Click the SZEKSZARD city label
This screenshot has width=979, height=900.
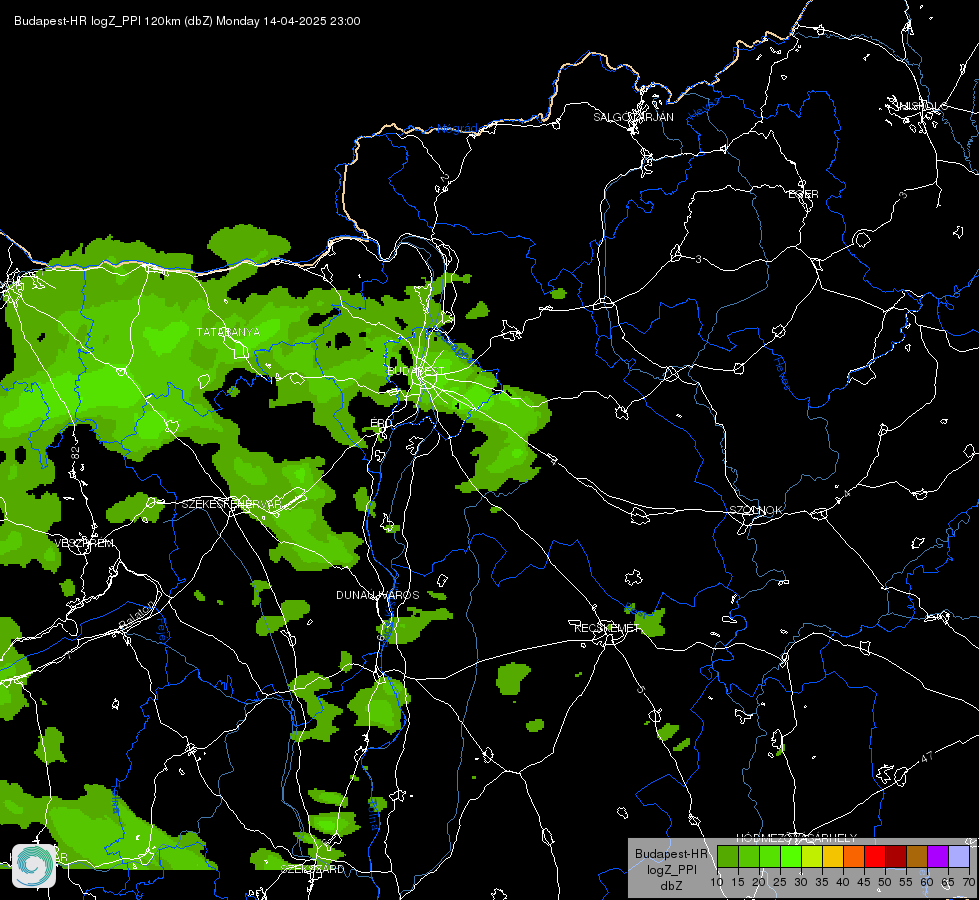click(x=312, y=869)
